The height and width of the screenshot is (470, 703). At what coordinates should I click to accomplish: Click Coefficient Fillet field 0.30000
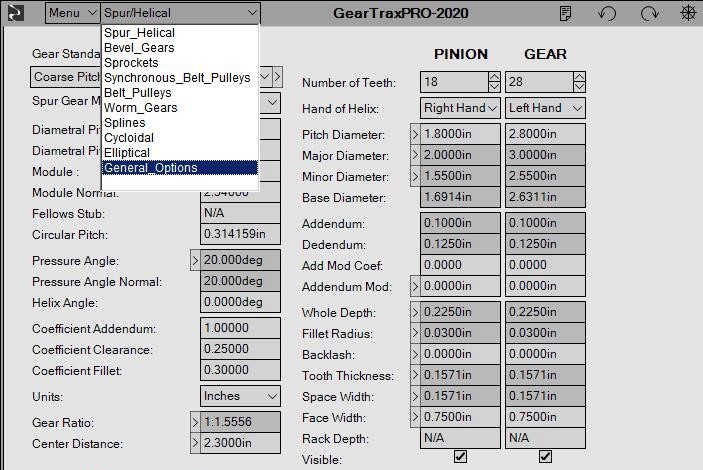click(x=240, y=370)
